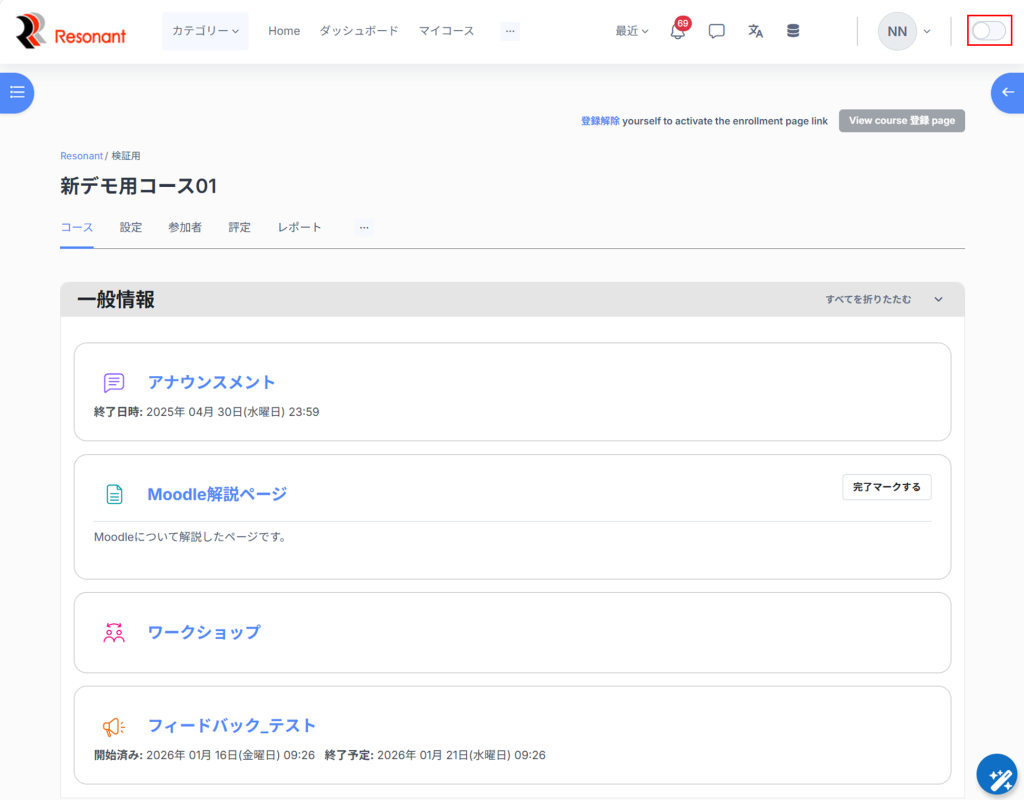Screen dimensions: 1024x800
Task: Expand the カテゴリー dropdown menu
Action: coord(205,31)
